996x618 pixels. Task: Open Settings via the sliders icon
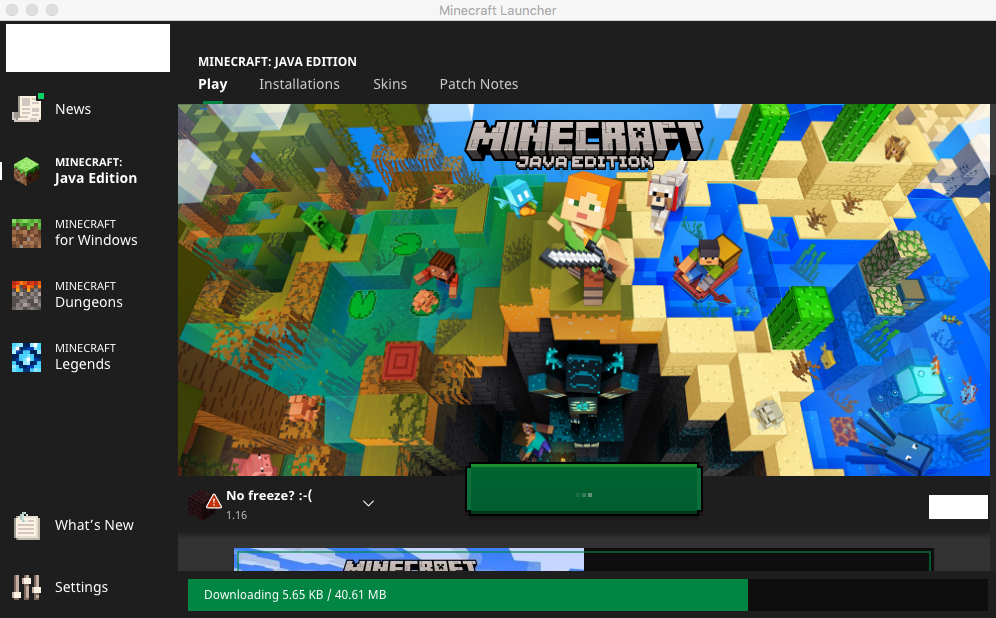(27, 587)
